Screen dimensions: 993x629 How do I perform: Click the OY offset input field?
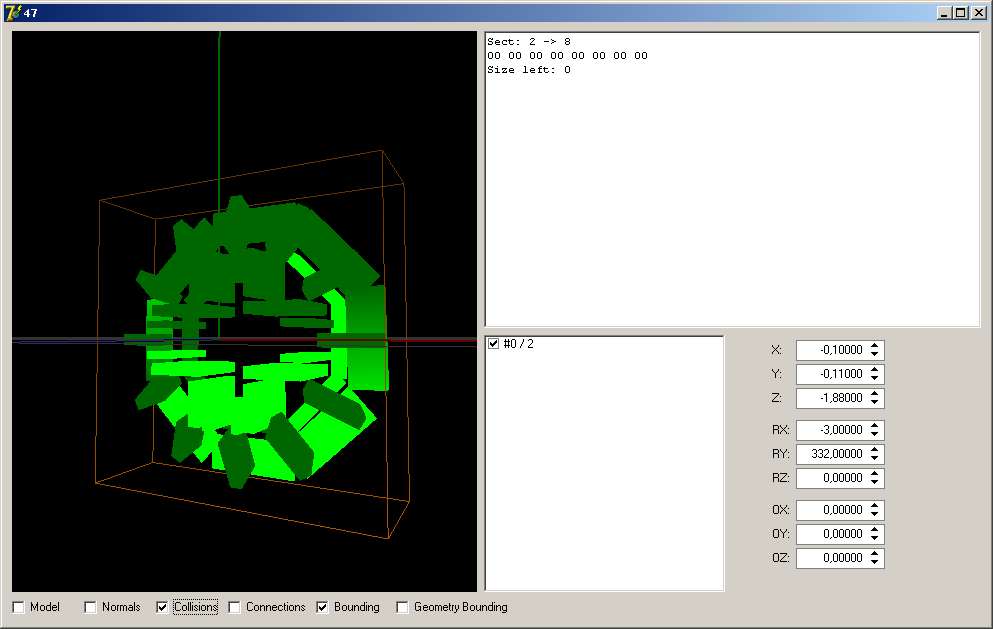tap(830, 534)
